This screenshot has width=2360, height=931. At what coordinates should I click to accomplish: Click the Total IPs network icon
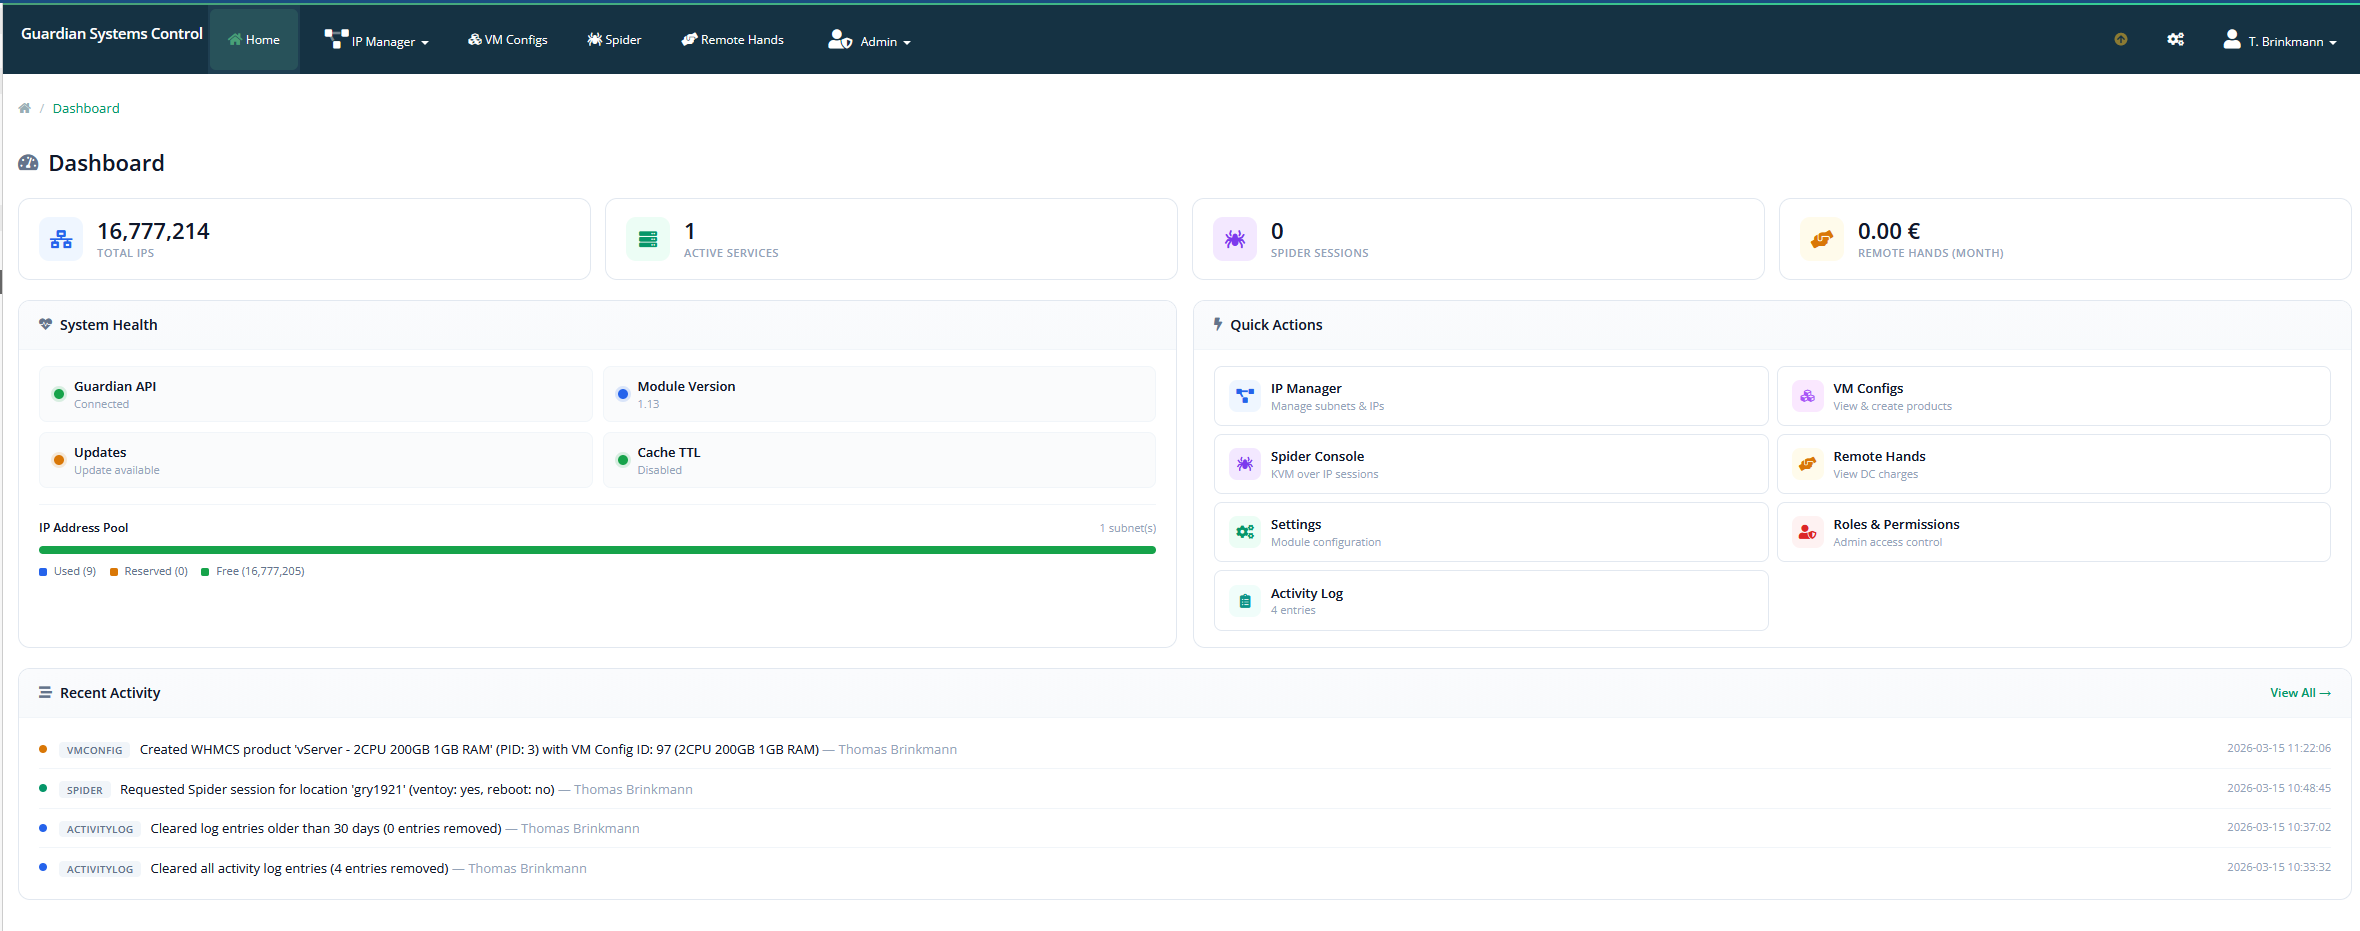click(x=61, y=239)
